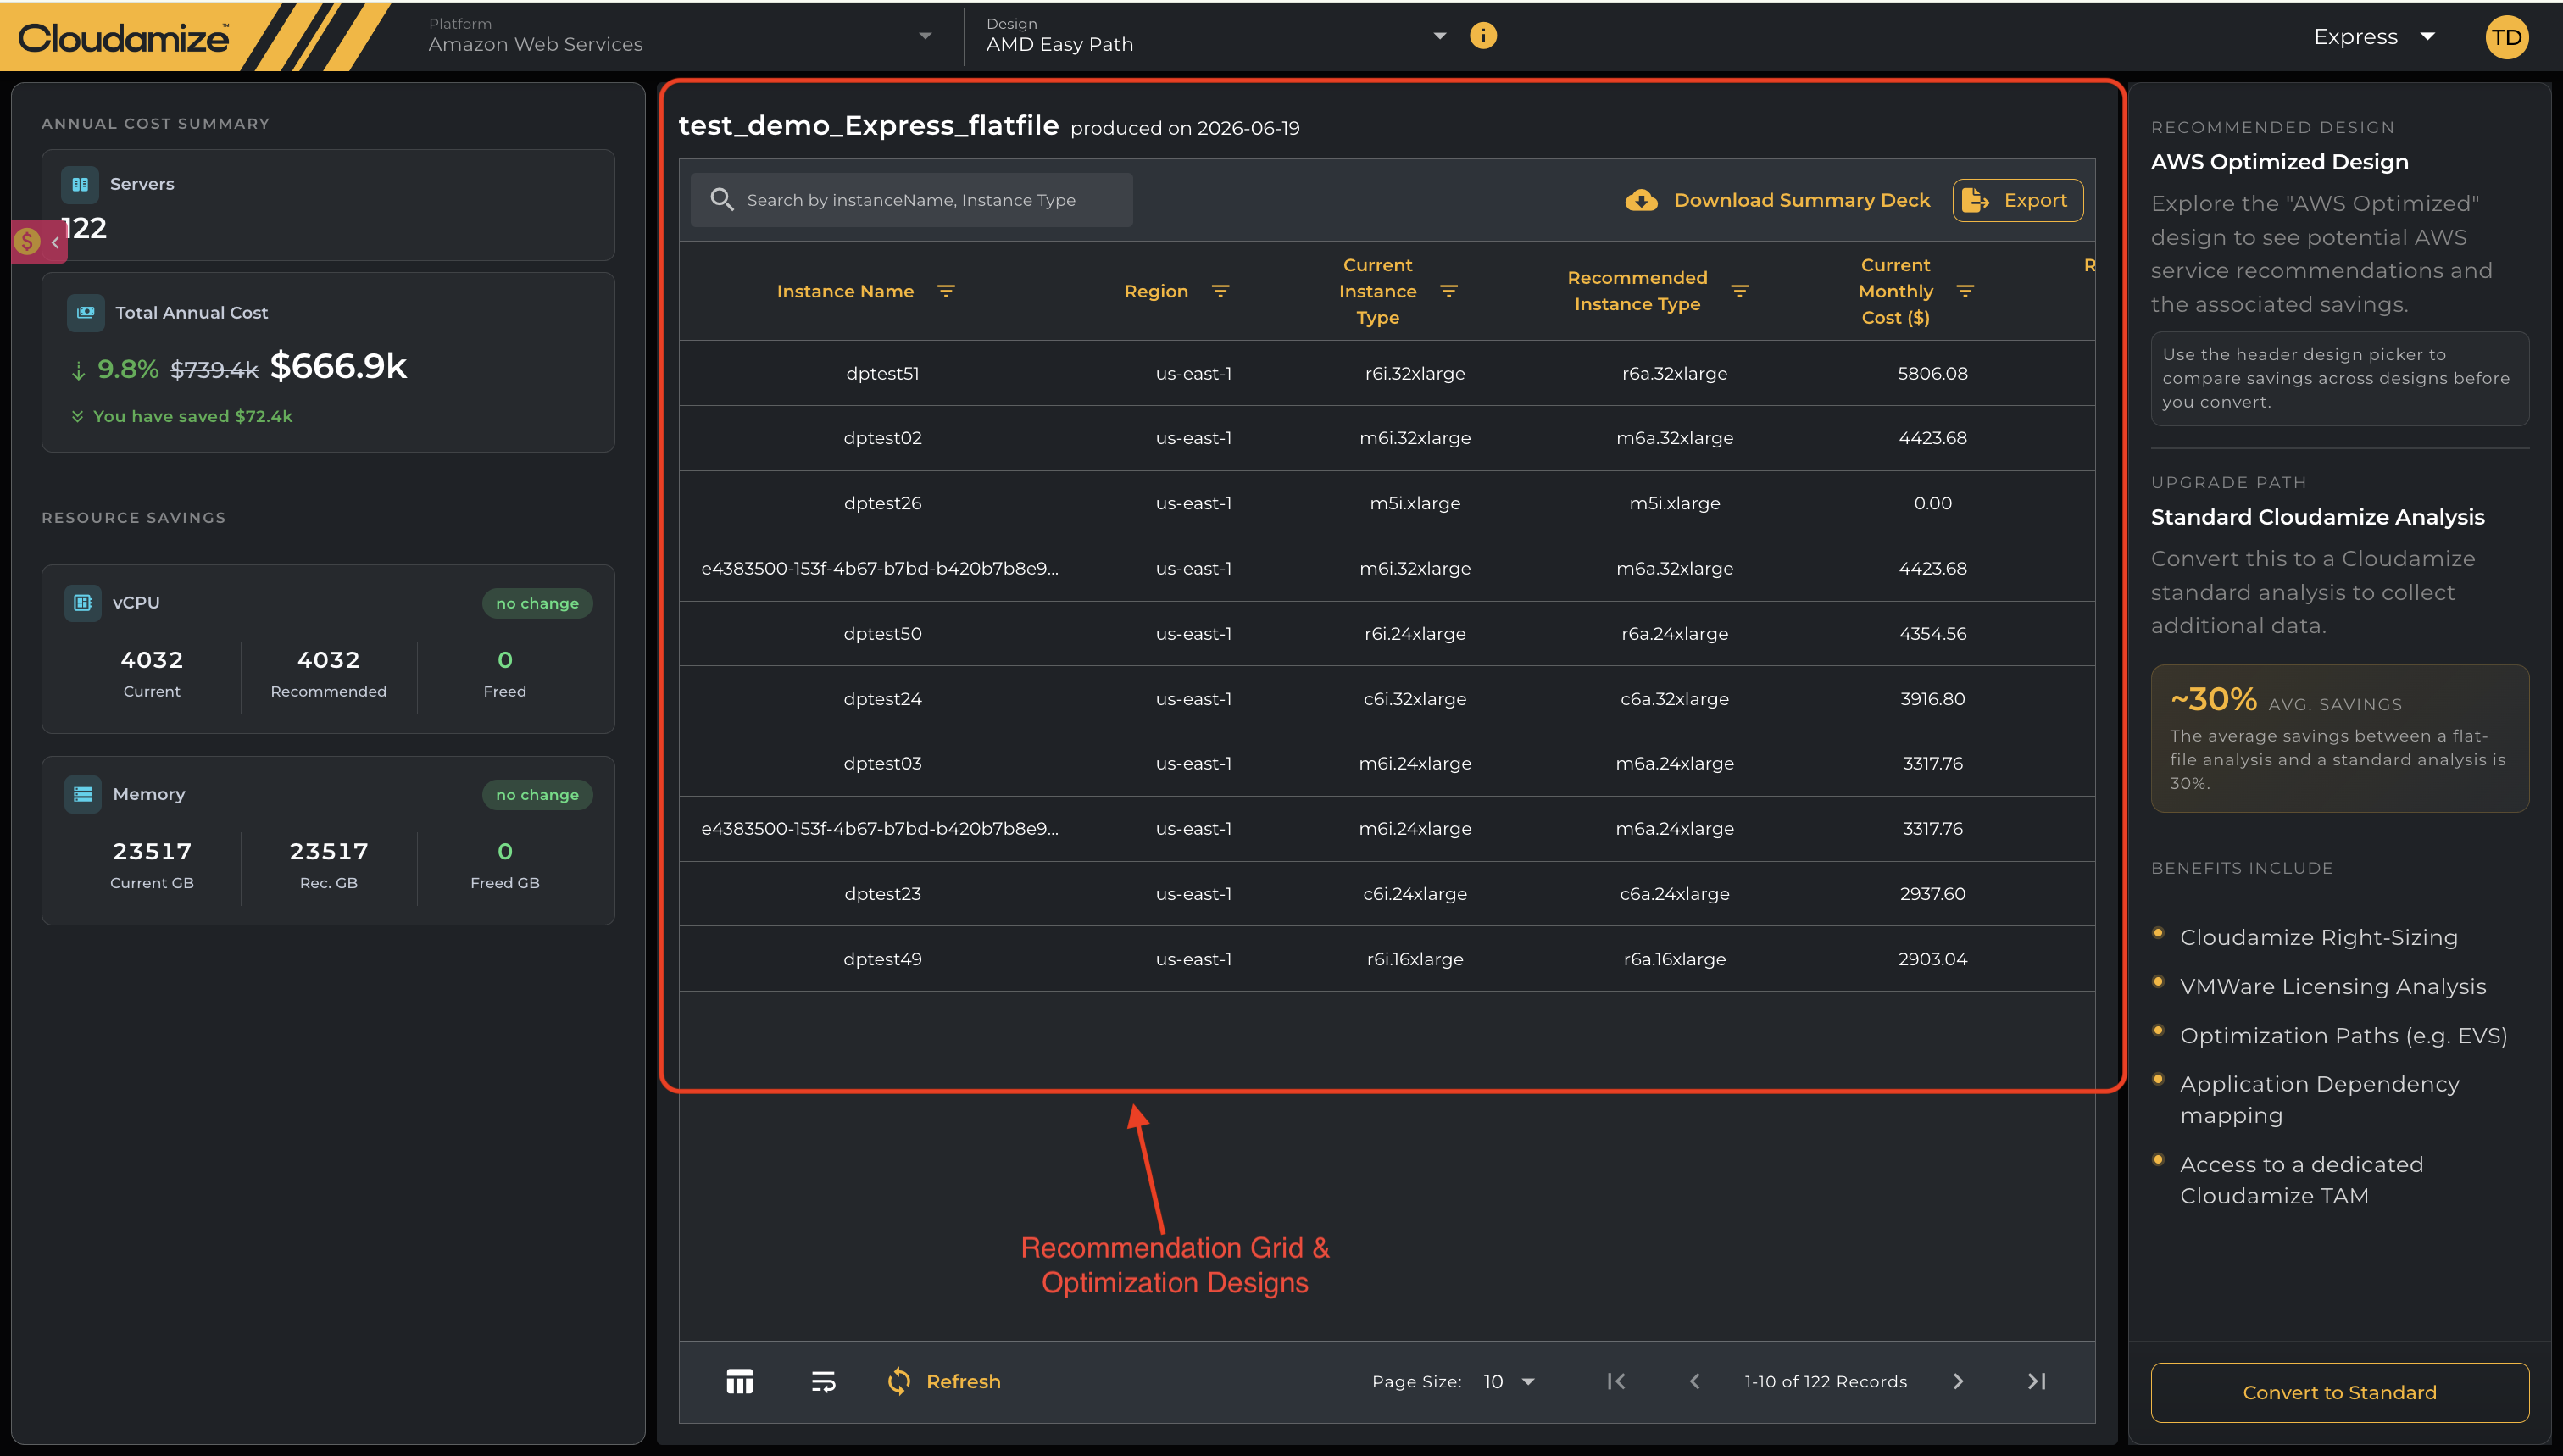Click the Servers count 122
This screenshot has width=2563, height=1456.
84,228
